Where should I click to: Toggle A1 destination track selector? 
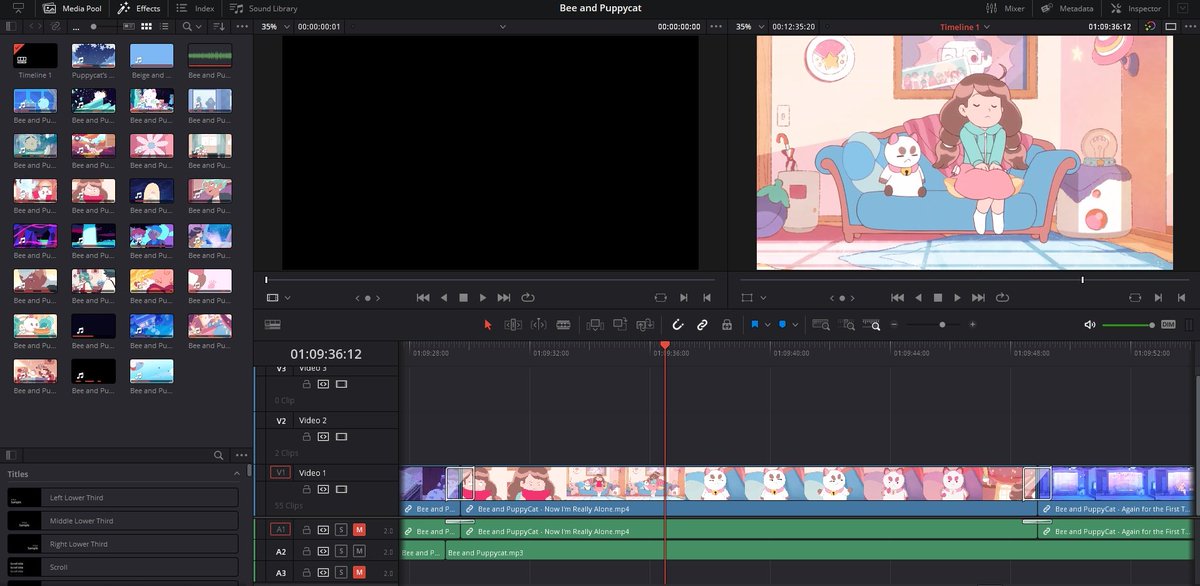(x=281, y=529)
